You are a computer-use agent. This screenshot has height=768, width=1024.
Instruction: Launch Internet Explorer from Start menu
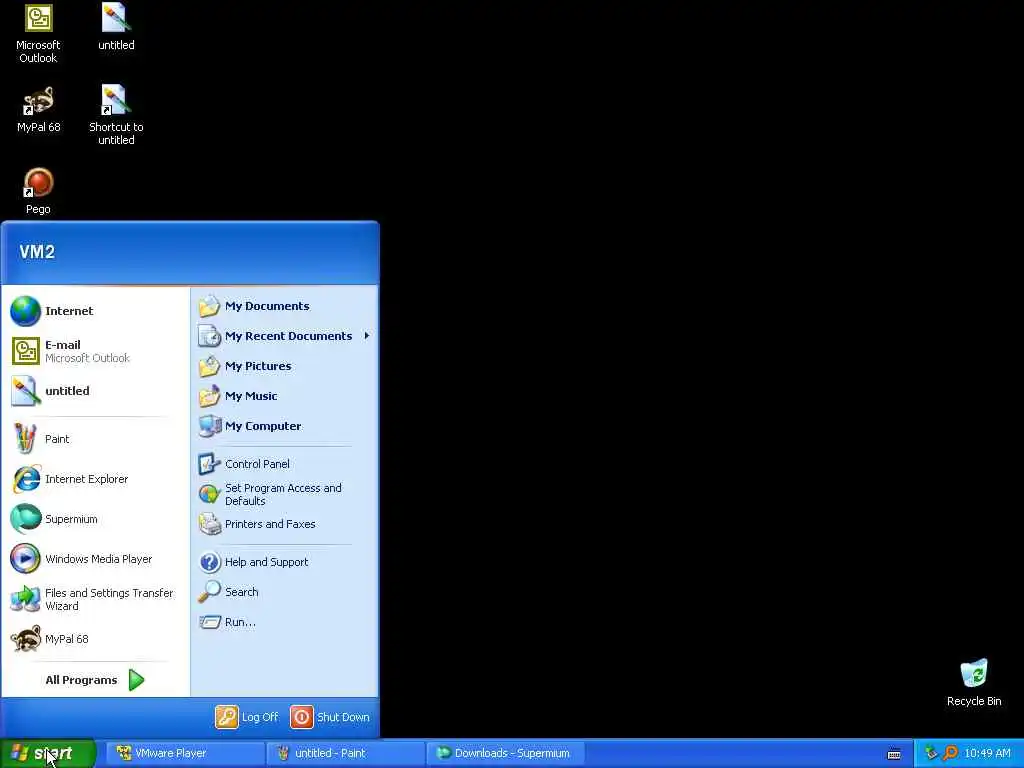click(x=96, y=479)
